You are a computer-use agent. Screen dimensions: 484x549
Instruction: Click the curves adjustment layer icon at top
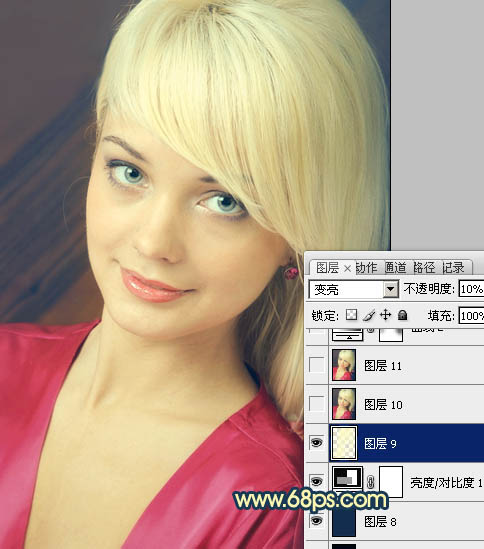click(x=347, y=335)
